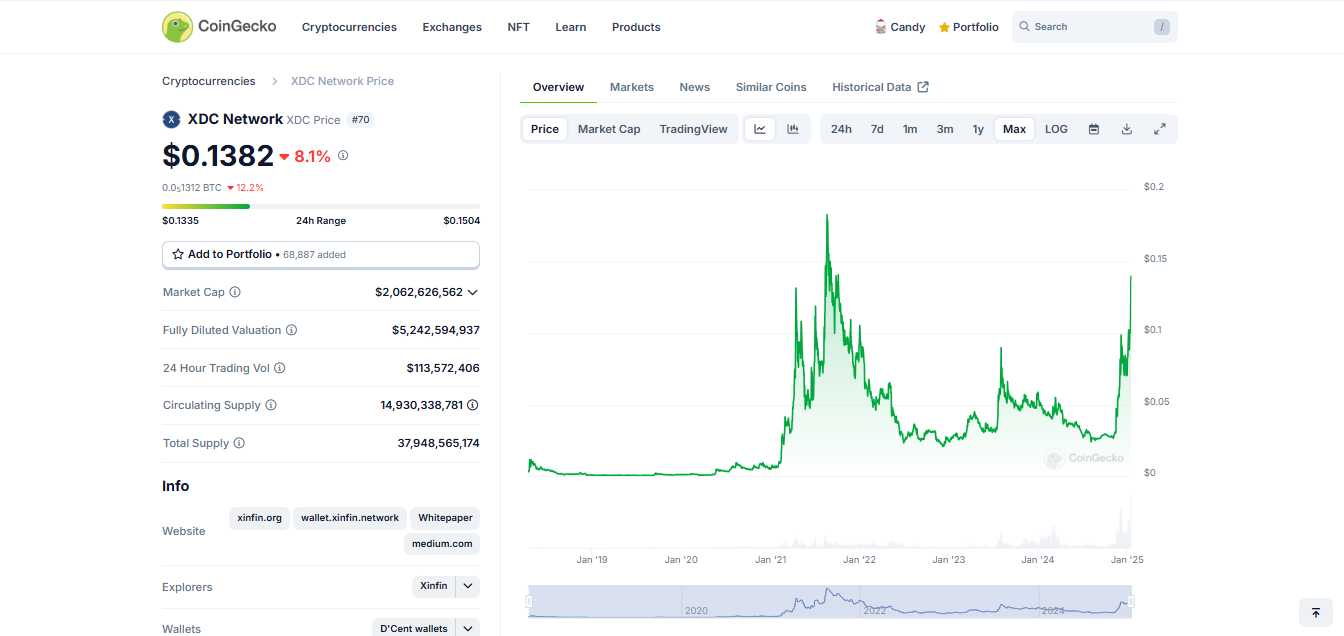Click the star in Add to Portfolio

click(178, 255)
